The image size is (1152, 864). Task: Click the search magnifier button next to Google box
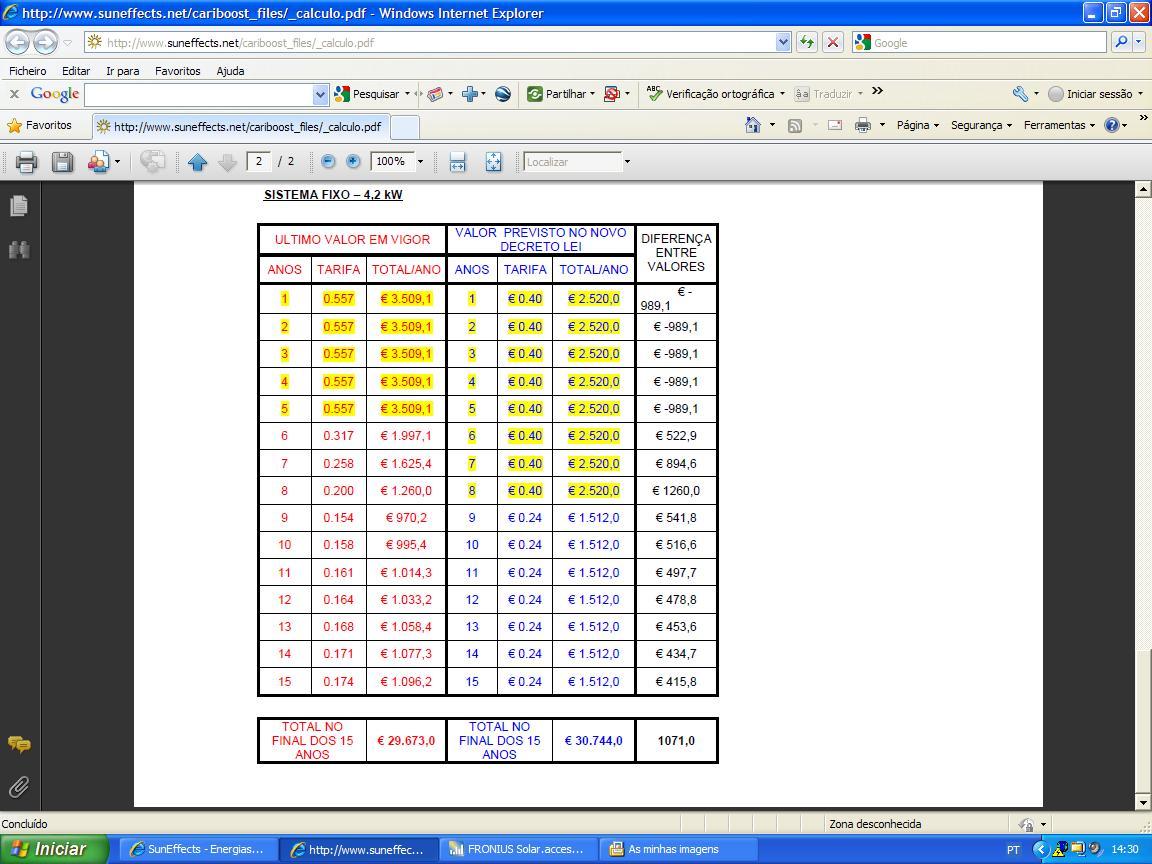coord(1121,43)
